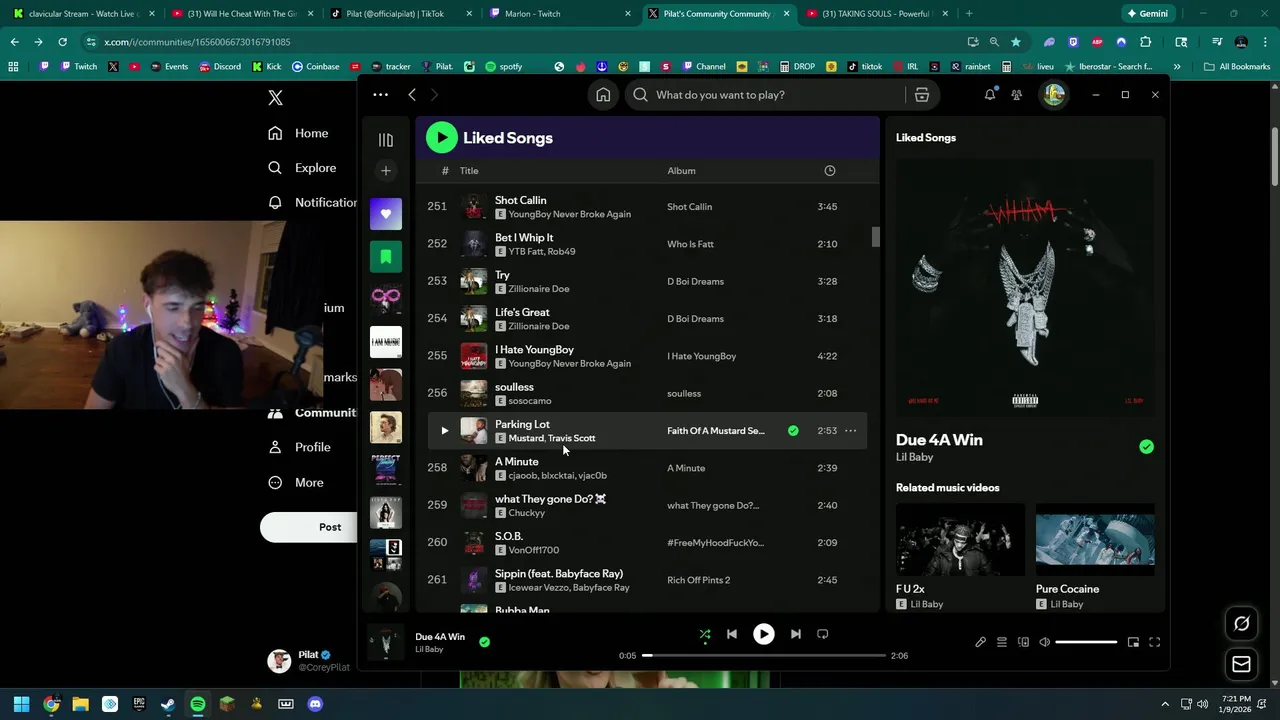
Task: Open artist link Zillionaire Doe under Try
Action: pyautogui.click(x=539, y=289)
